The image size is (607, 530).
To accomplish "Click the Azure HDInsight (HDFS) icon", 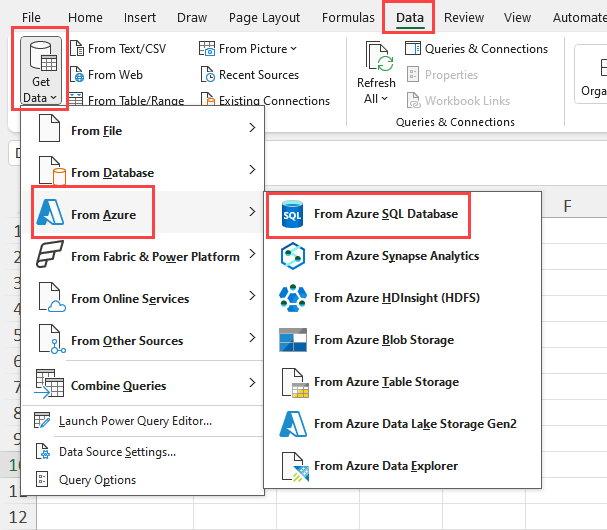I will (x=293, y=298).
